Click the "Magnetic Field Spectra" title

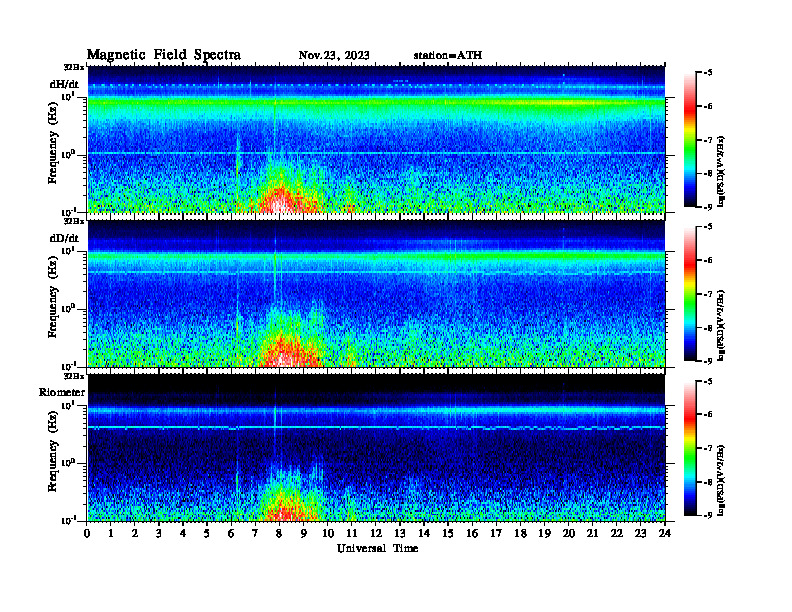pos(164,55)
